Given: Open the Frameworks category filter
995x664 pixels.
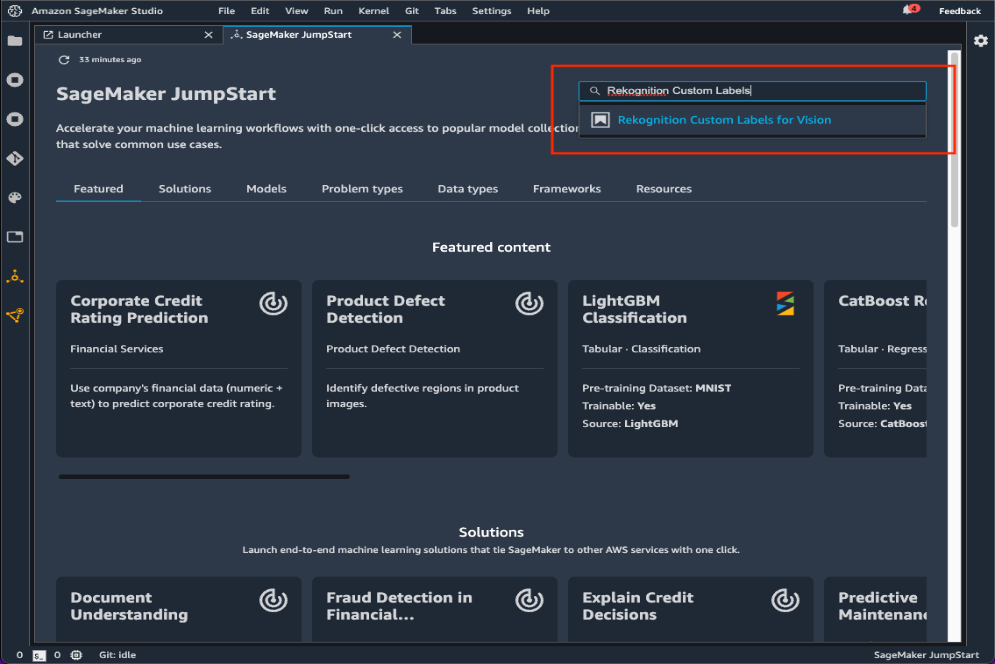Looking at the screenshot, I should [566, 188].
